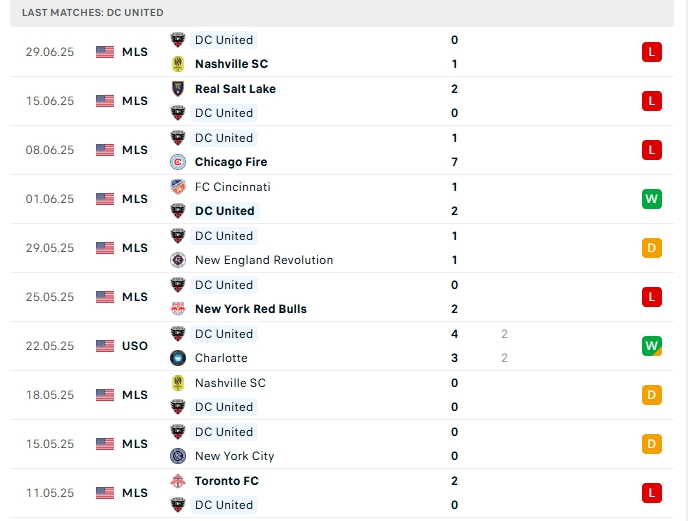Click the W badge on the Charlotte match
This screenshot has width=688, height=521.
tap(652, 346)
